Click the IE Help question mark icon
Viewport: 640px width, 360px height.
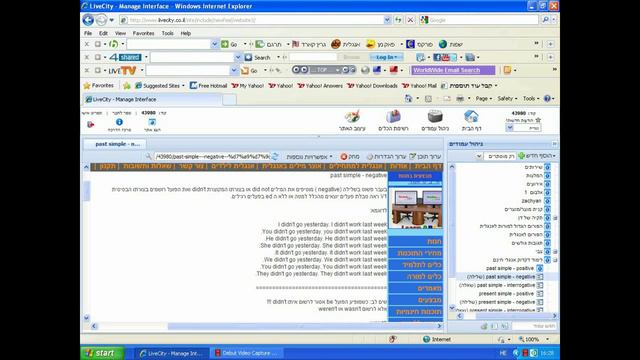pos(547,98)
